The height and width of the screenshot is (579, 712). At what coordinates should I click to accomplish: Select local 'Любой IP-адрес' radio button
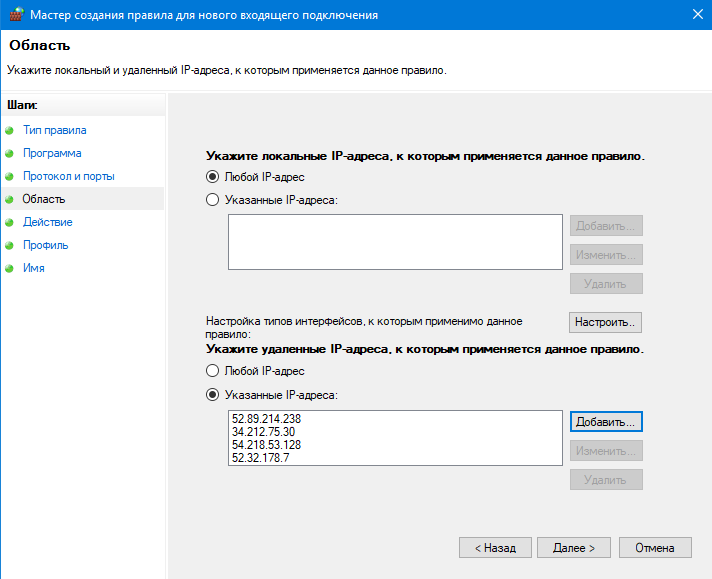(212, 177)
